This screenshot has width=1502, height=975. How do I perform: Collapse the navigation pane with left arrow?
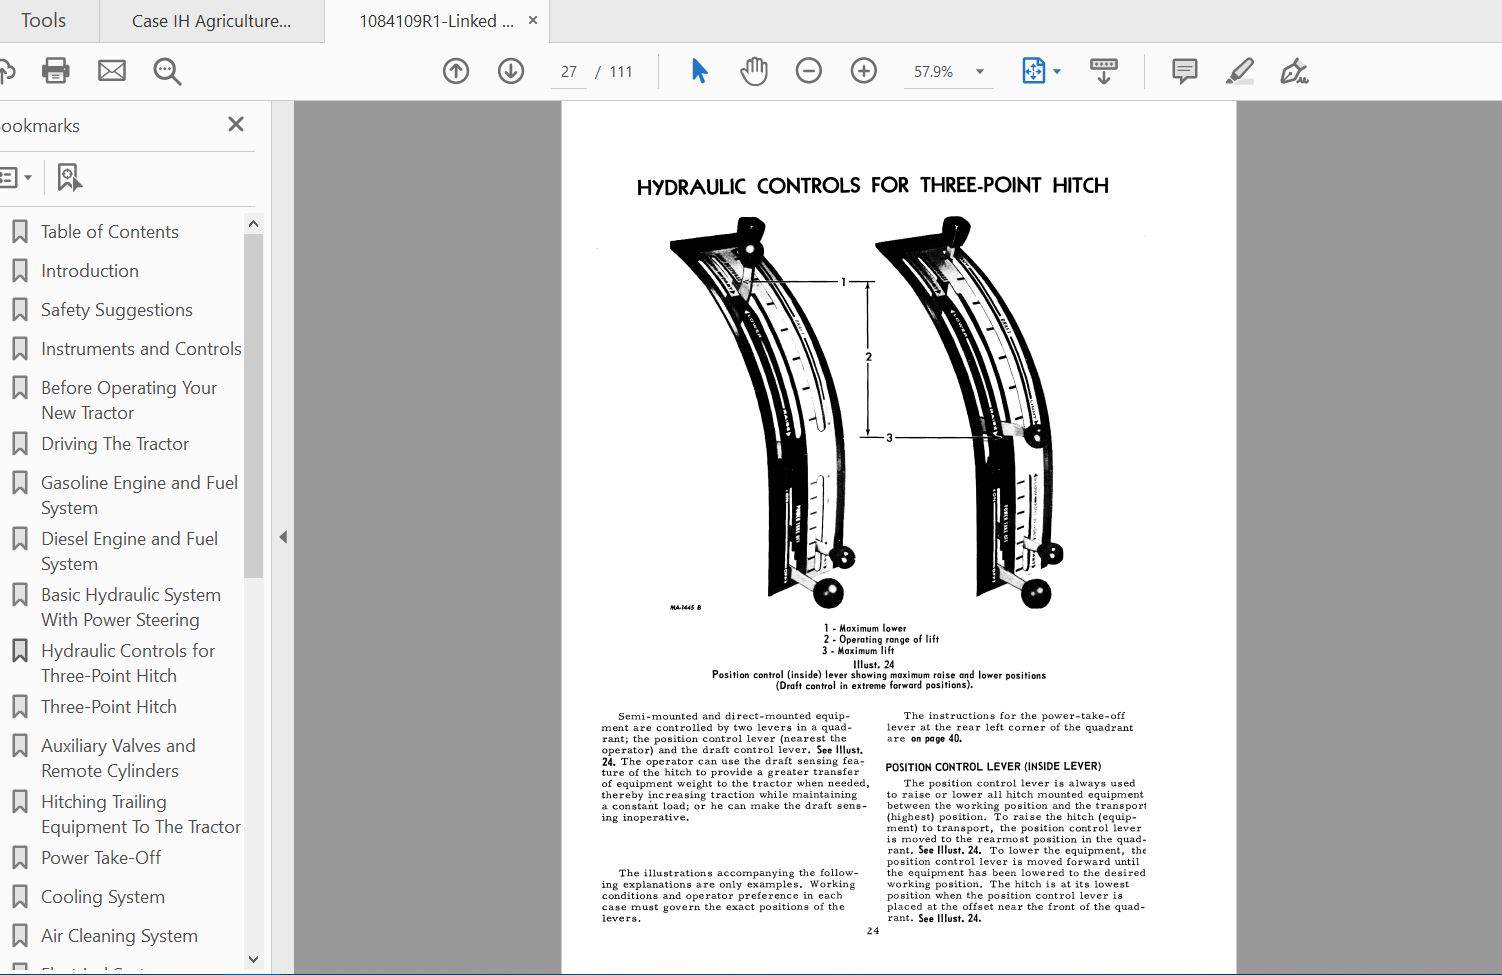click(283, 537)
